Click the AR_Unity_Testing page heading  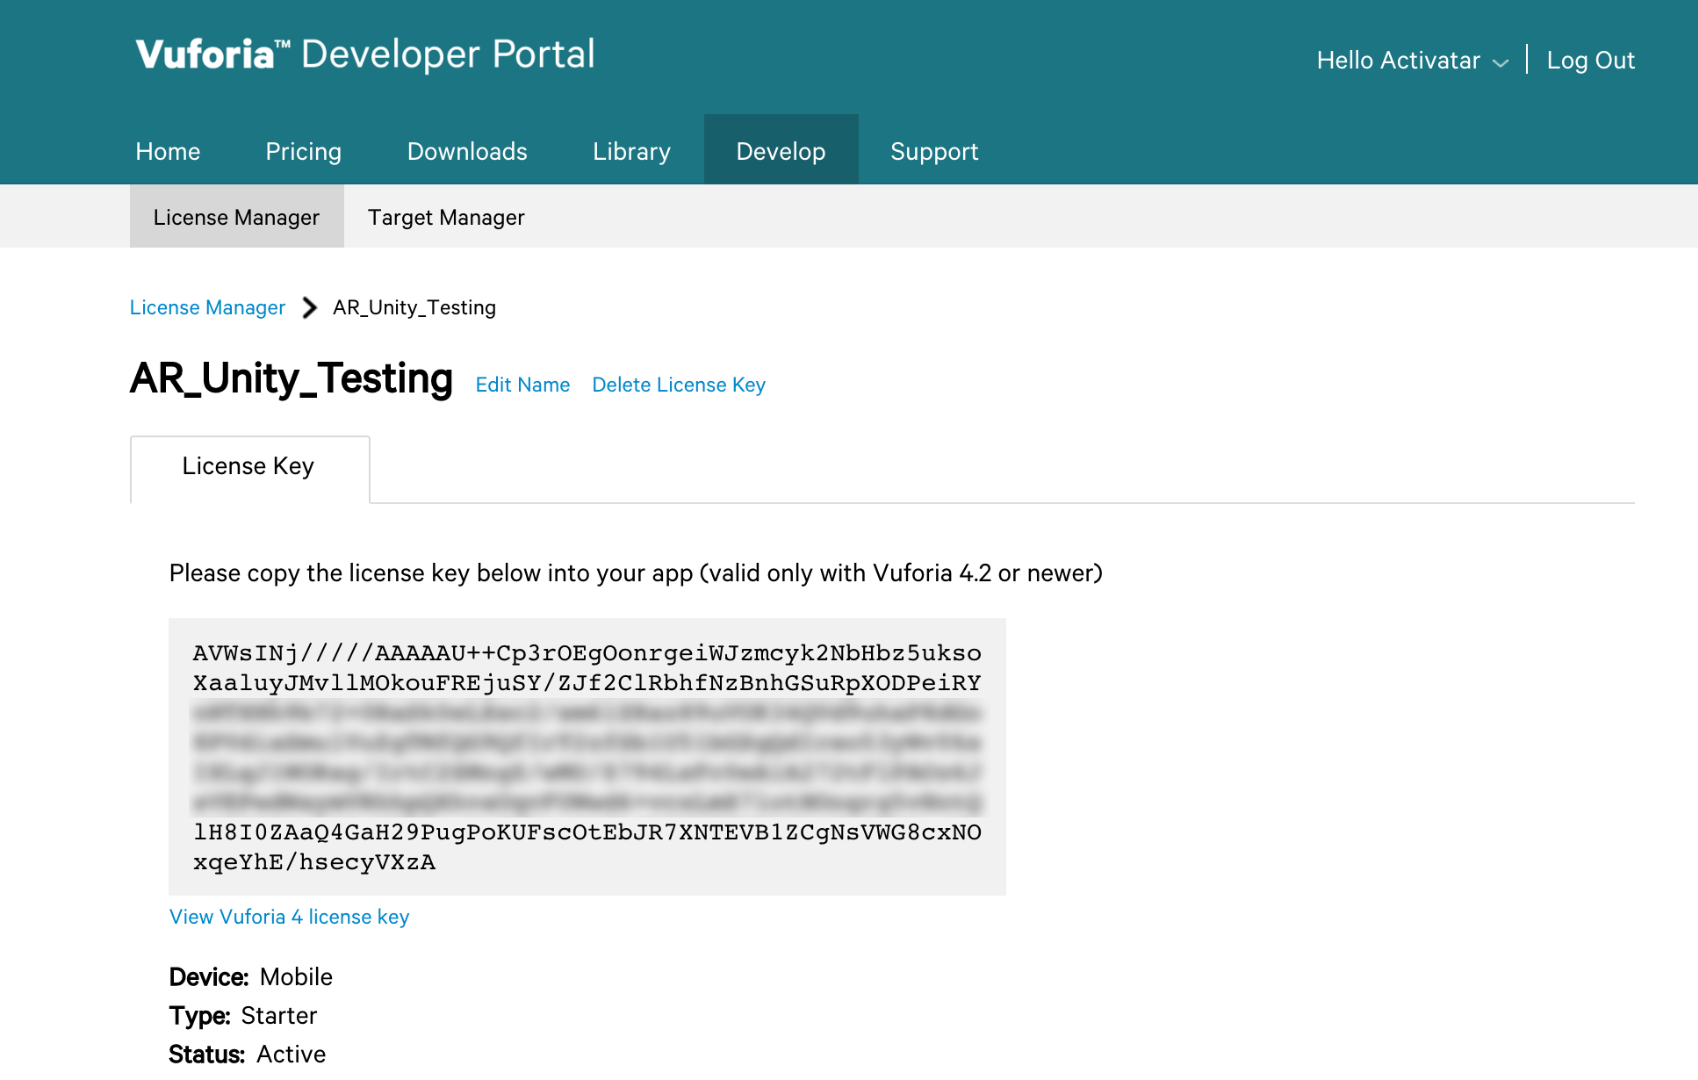(x=291, y=380)
